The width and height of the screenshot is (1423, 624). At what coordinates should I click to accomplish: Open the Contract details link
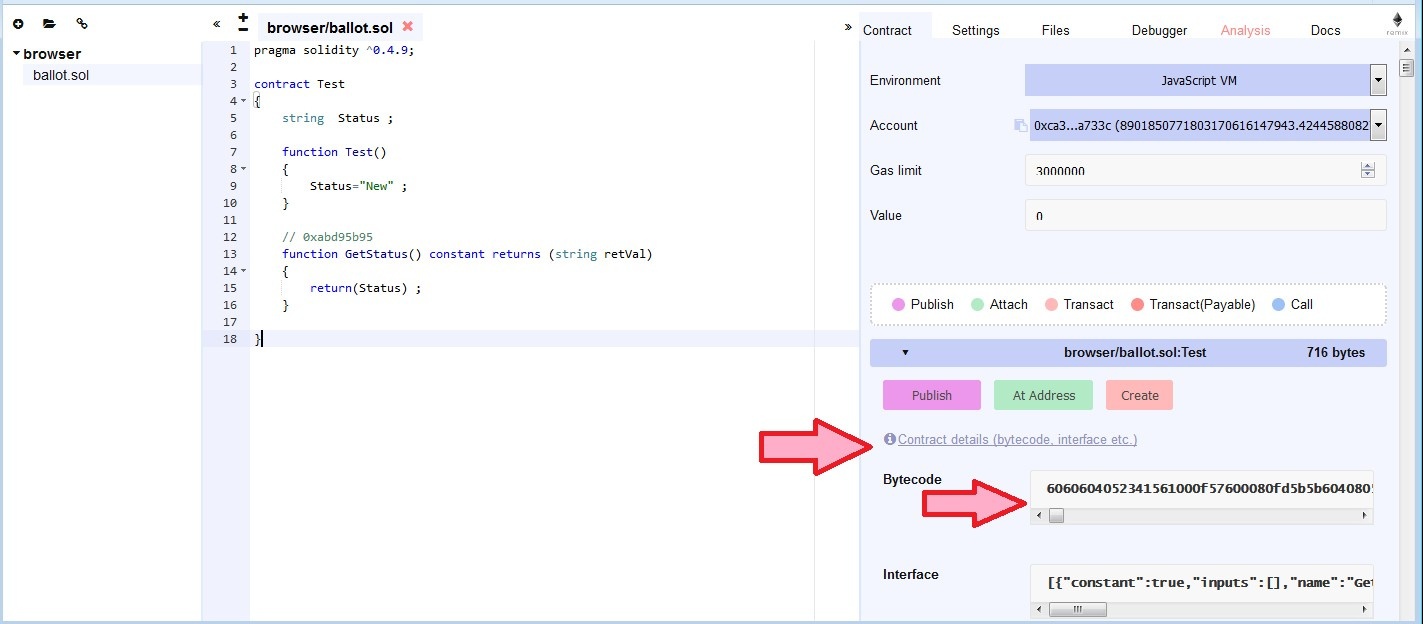1017,440
